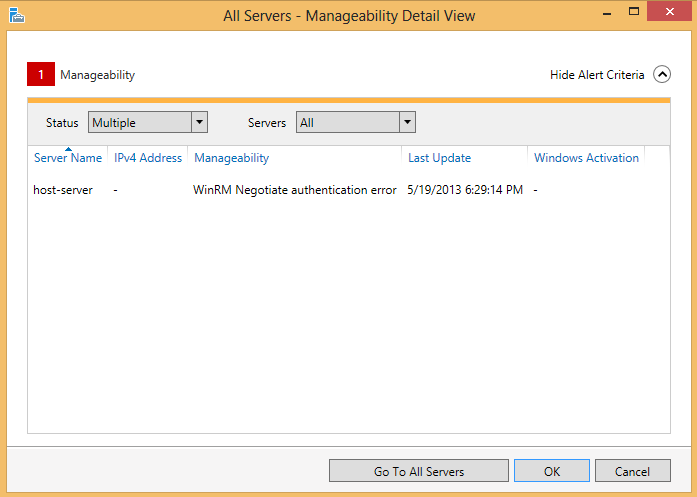Click the Go To All Servers button
Screen dimensions: 697x497
pyautogui.click(x=419, y=471)
